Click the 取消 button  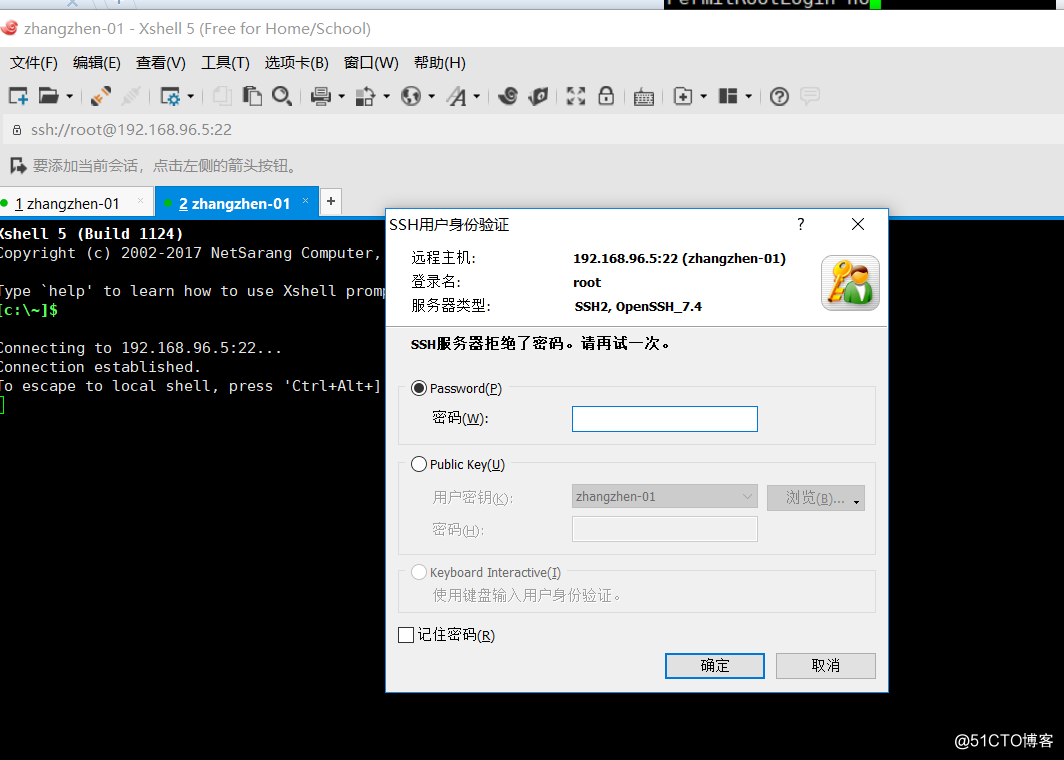[x=826, y=666]
